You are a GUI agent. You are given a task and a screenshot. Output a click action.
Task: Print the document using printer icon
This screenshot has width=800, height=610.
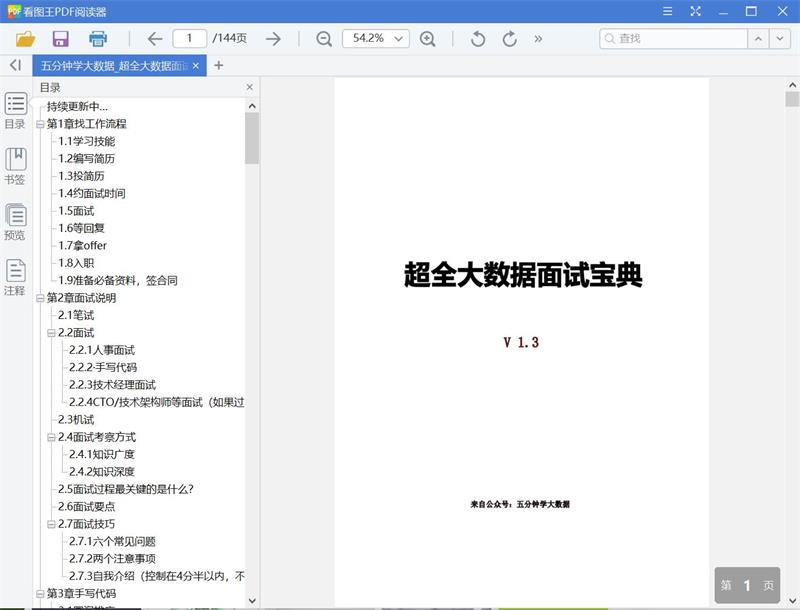click(x=98, y=39)
